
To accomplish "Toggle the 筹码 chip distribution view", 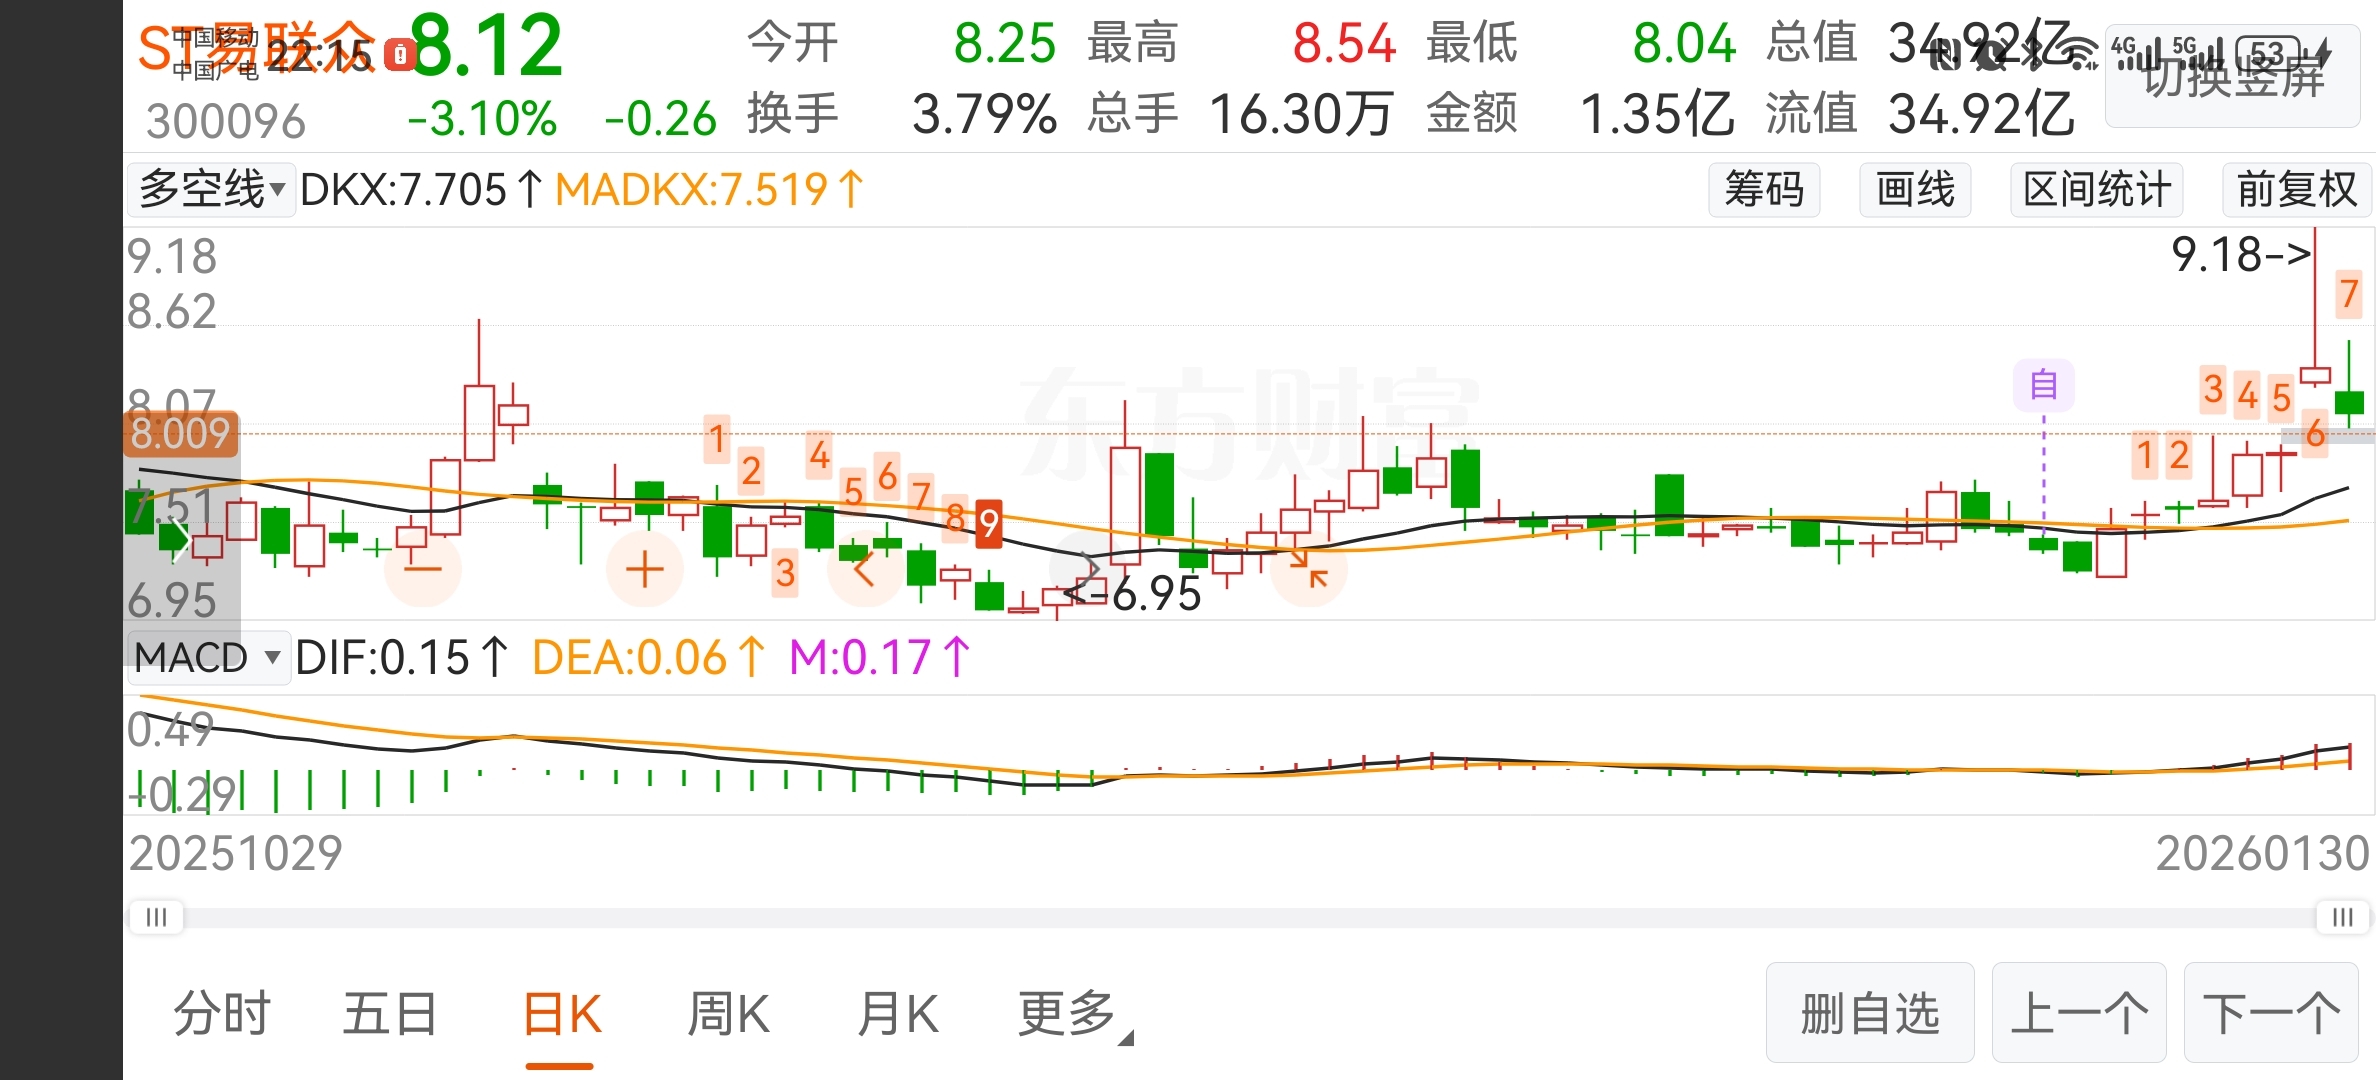I will (1764, 190).
